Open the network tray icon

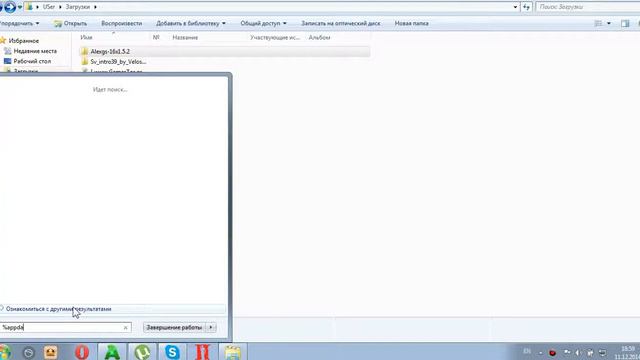(x=590, y=353)
